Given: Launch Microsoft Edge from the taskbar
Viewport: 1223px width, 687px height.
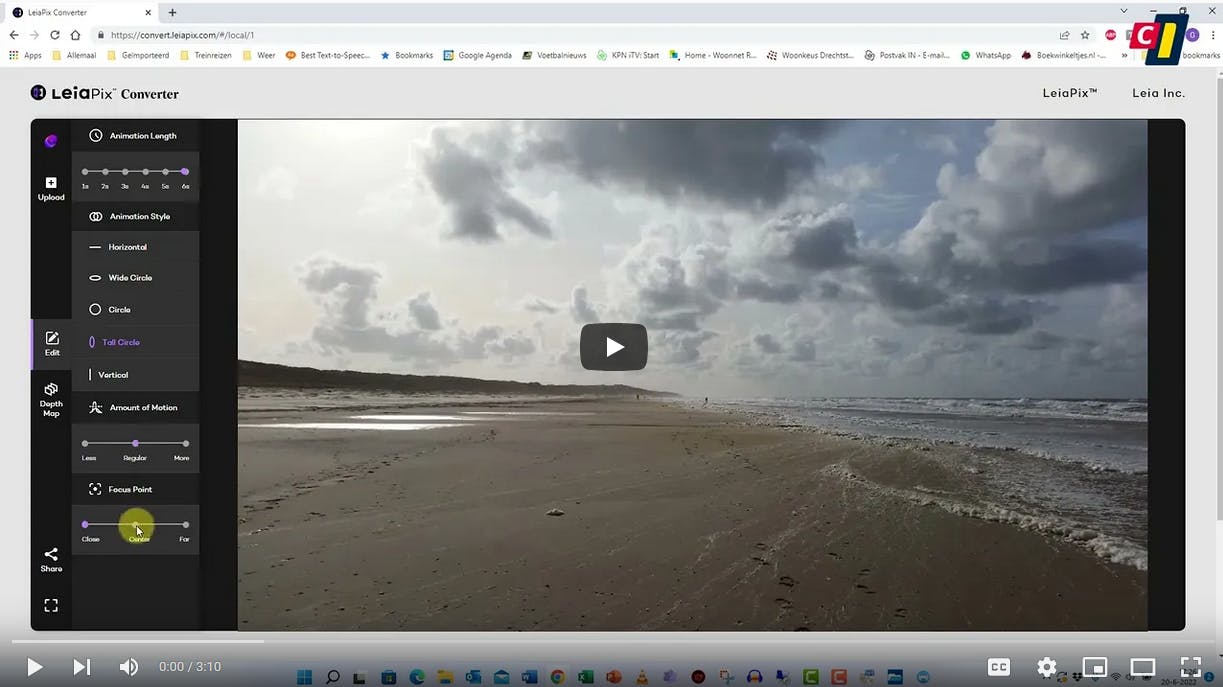Looking at the screenshot, I should [x=417, y=677].
